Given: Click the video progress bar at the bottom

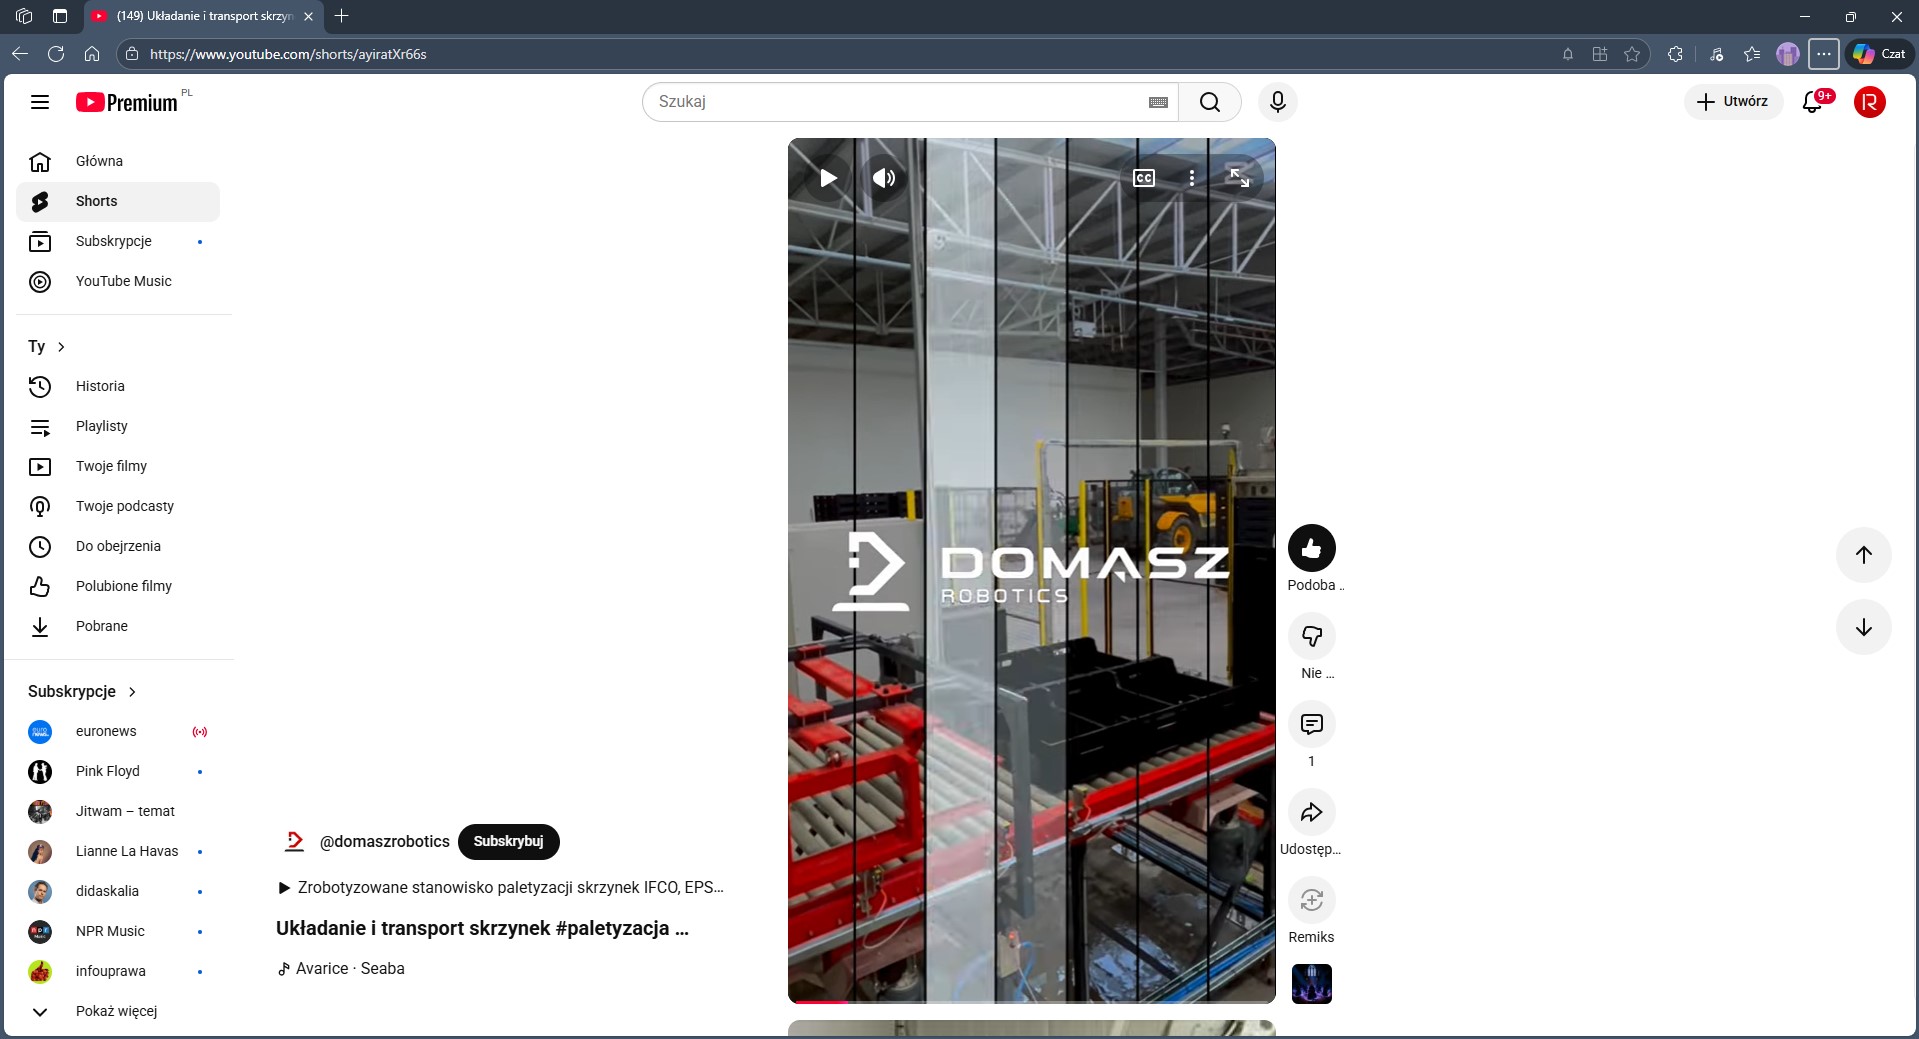Looking at the screenshot, I should [x=1030, y=1000].
